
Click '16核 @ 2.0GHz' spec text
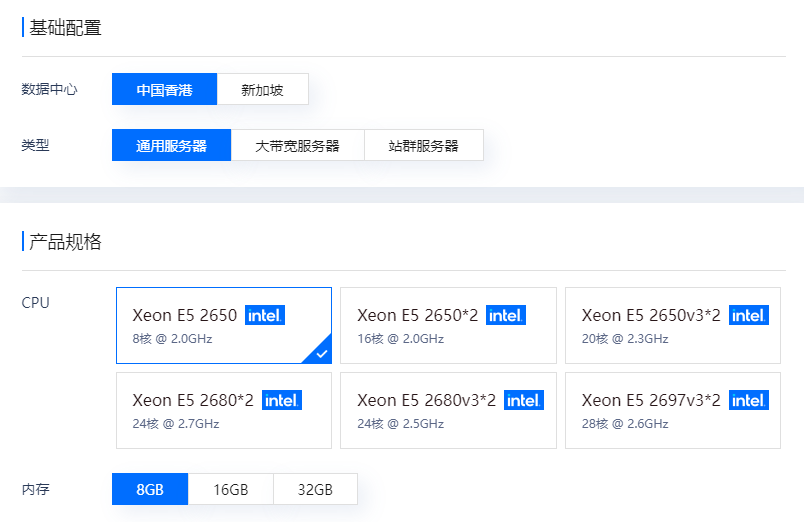[400, 339]
